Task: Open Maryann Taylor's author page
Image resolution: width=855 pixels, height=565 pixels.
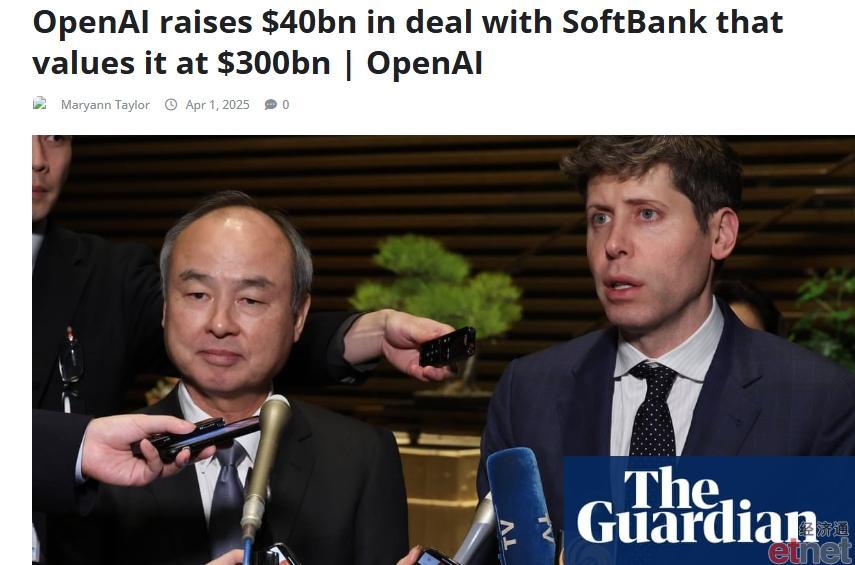Action: pos(105,105)
